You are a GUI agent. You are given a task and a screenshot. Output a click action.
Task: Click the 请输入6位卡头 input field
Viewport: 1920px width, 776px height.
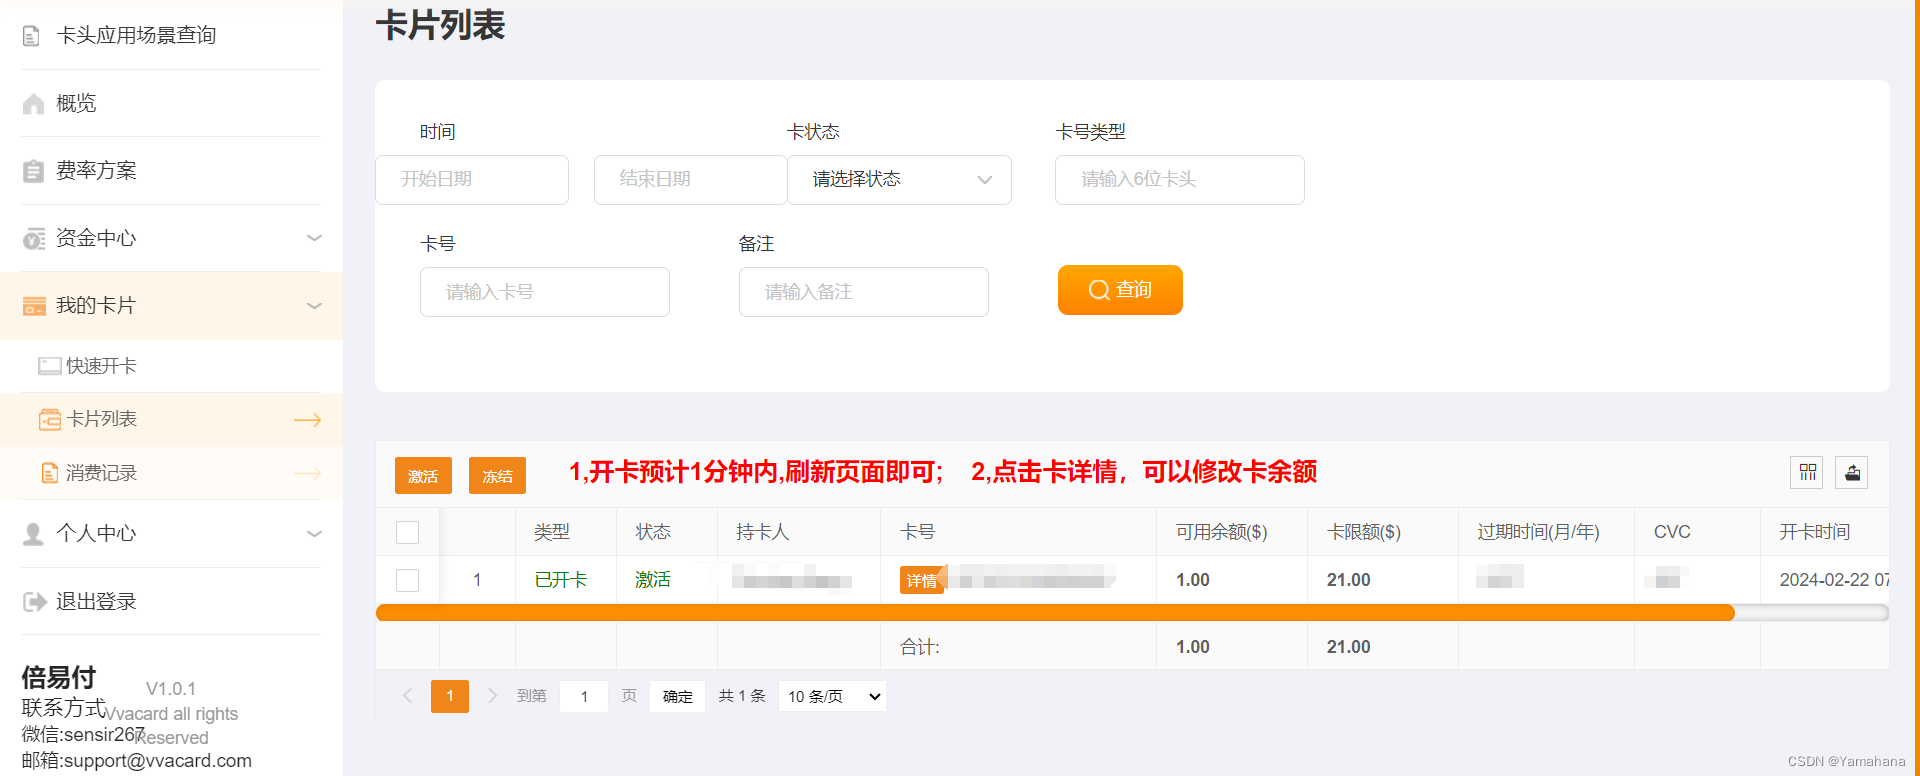point(1180,180)
